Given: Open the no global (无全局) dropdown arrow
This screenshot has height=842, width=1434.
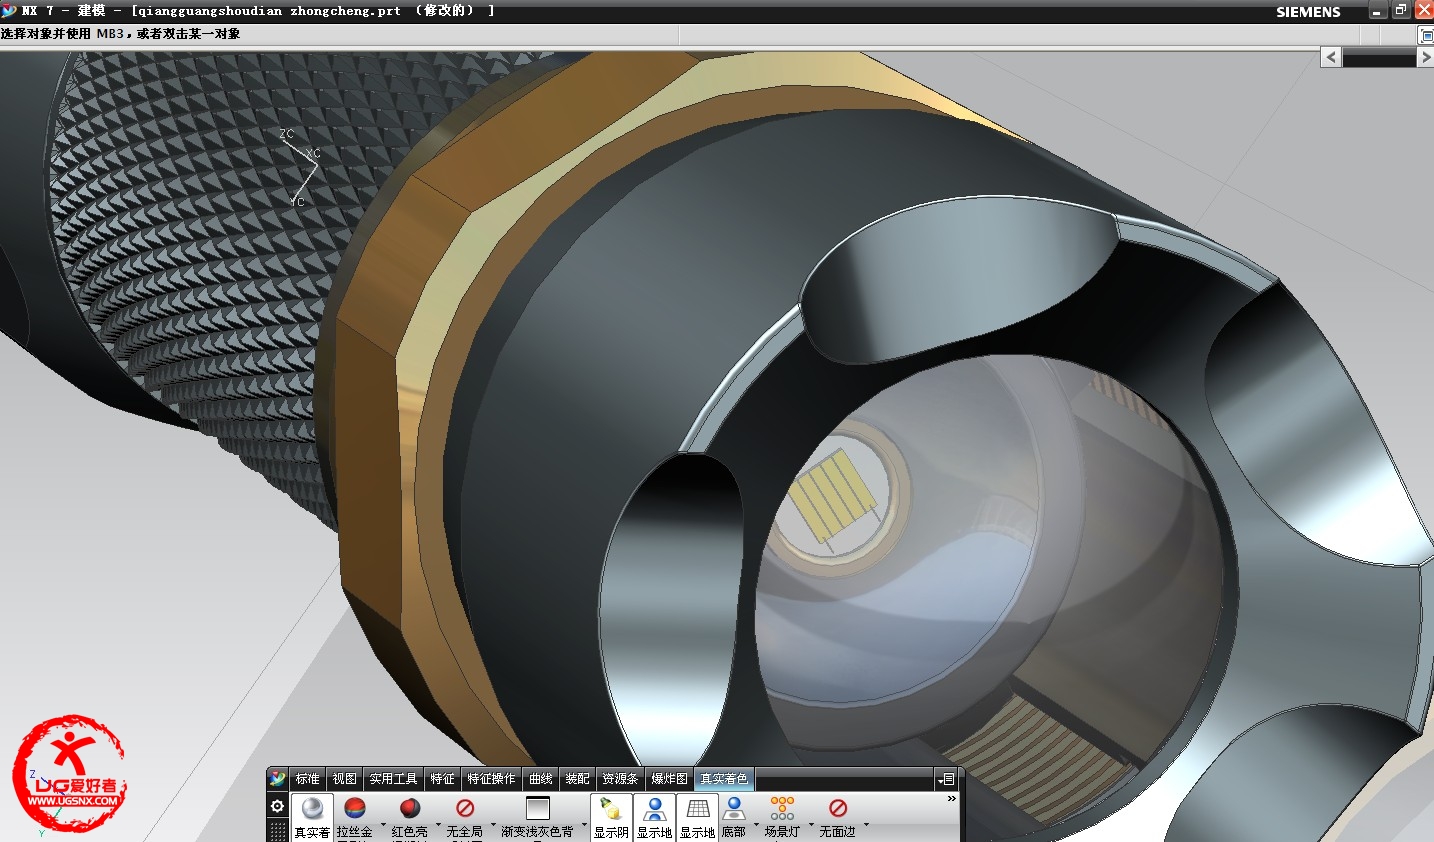Looking at the screenshot, I should coord(493,825).
